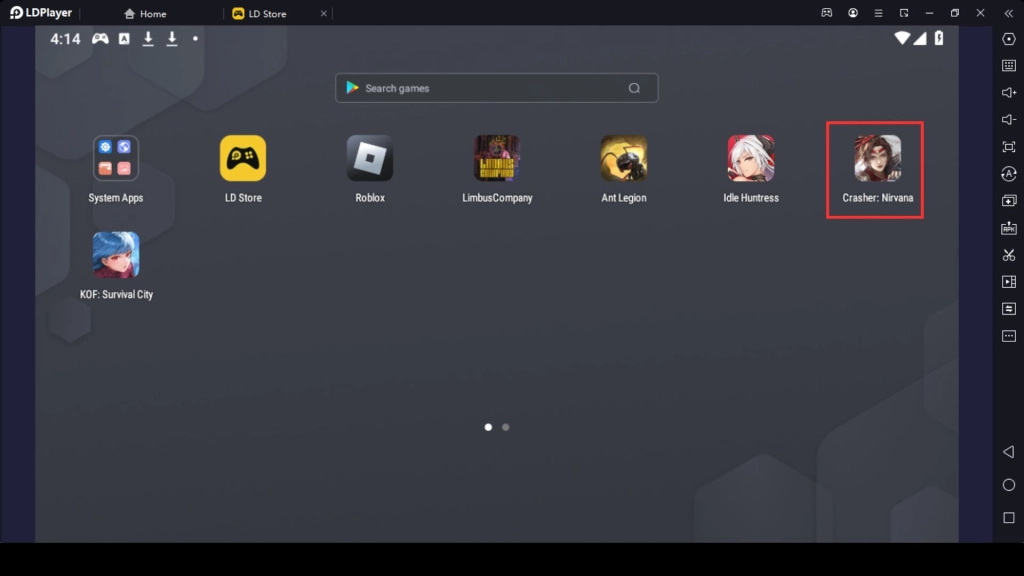Launch the Crasher: Nirvana app

tap(876, 159)
